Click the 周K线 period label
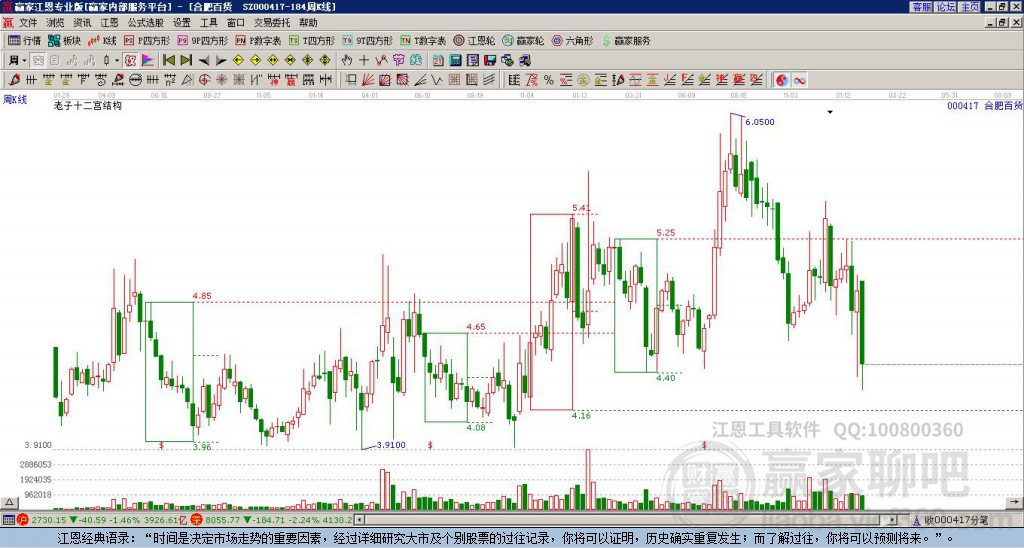1024x548 pixels. [x=15, y=100]
